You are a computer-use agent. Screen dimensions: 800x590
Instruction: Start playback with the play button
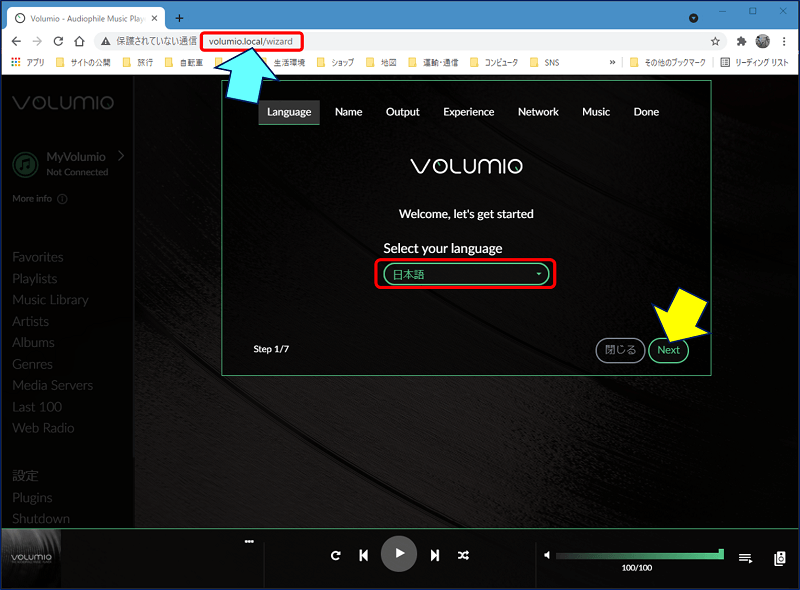[x=399, y=554]
